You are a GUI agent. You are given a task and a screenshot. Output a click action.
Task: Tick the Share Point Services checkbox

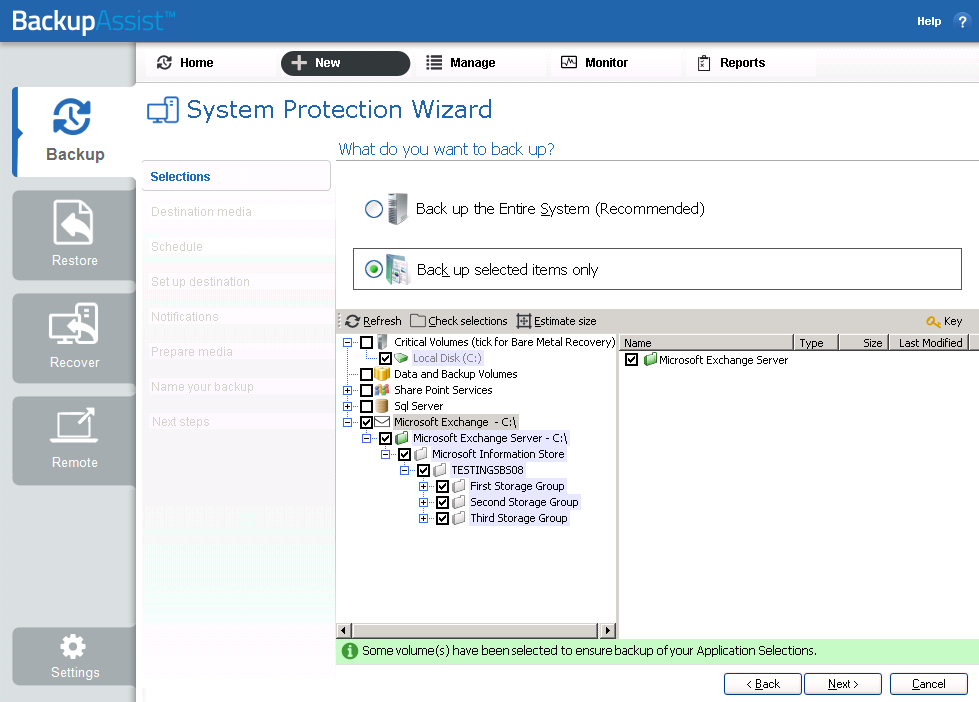click(x=367, y=390)
